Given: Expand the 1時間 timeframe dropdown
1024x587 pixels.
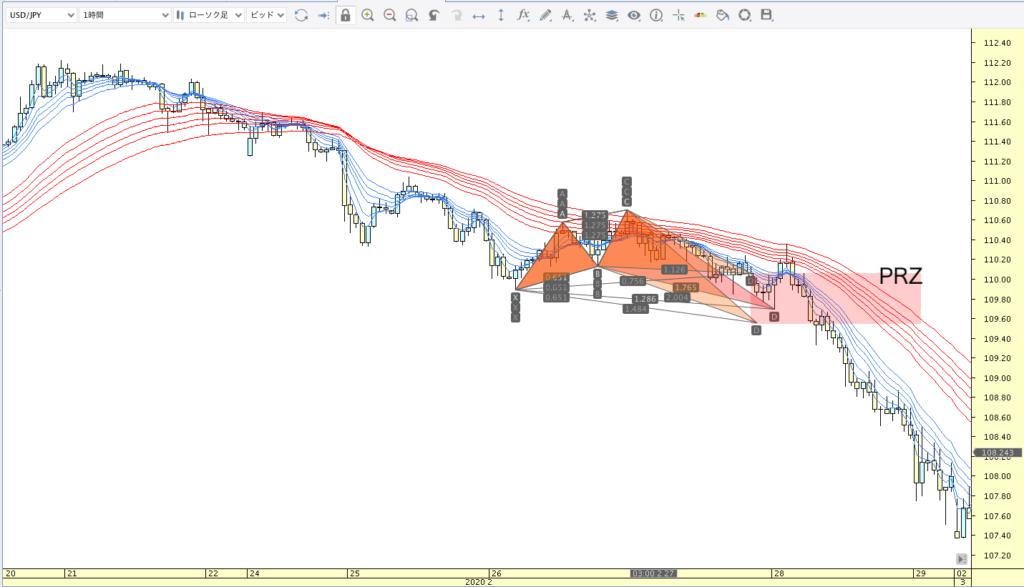Looking at the screenshot, I should tap(124, 15).
